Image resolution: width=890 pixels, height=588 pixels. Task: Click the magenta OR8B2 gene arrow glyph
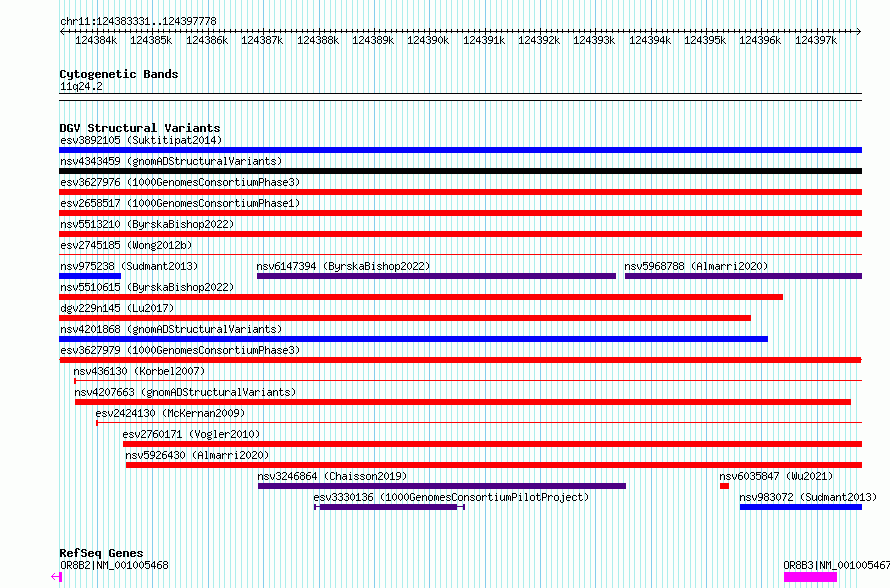coord(56,577)
